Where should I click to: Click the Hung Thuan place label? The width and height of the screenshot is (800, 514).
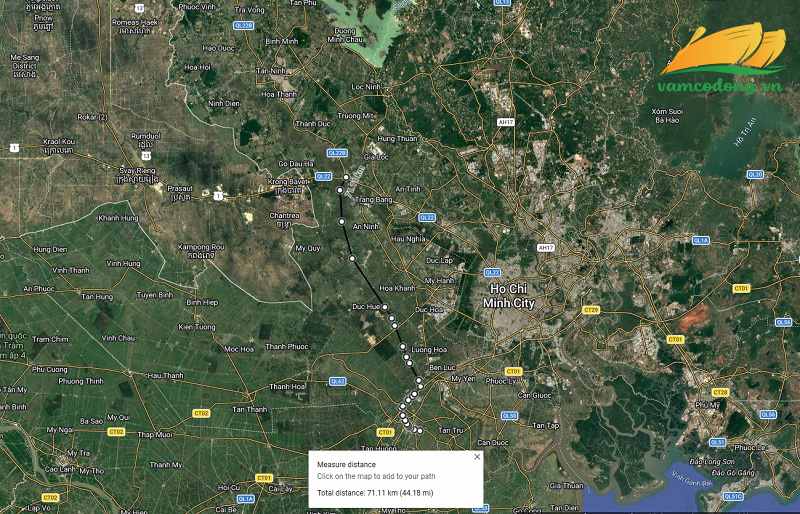pos(397,139)
